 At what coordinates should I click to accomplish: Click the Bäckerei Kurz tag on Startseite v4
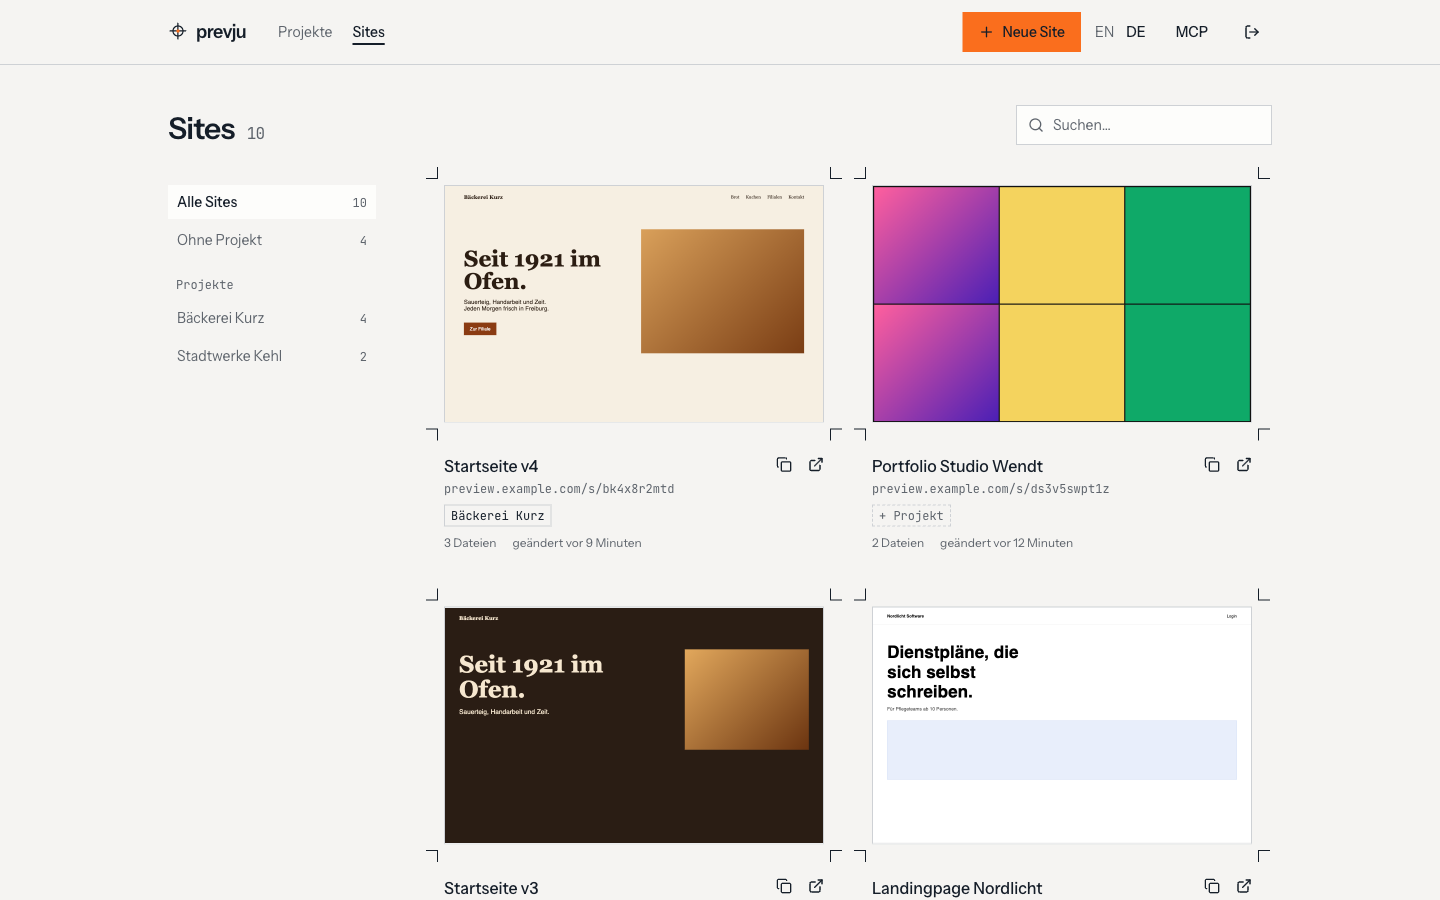pos(498,516)
